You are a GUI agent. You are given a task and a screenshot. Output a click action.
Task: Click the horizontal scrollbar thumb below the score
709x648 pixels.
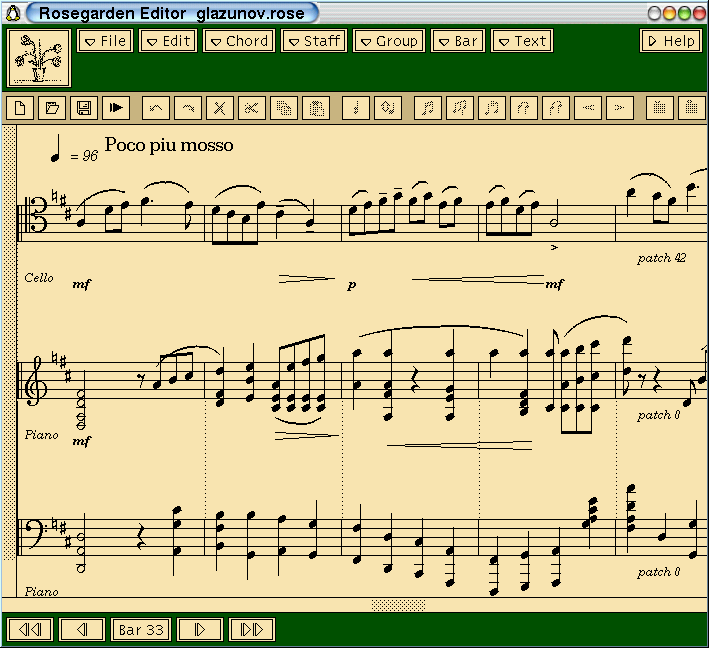point(398,605)
